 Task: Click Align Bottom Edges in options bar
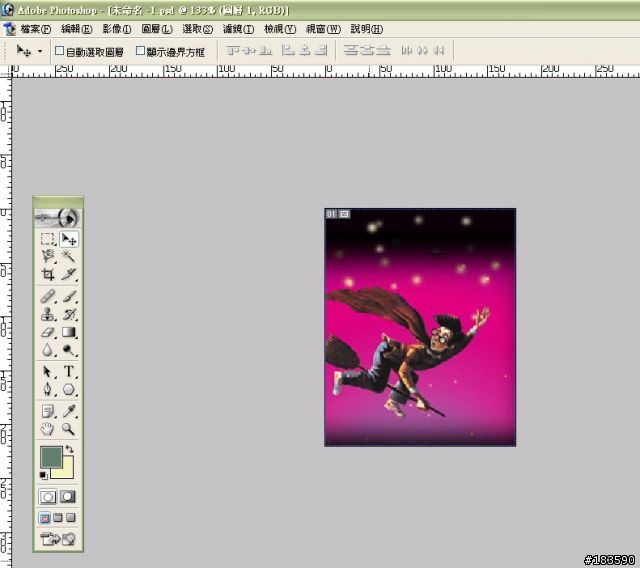[266, 50]
